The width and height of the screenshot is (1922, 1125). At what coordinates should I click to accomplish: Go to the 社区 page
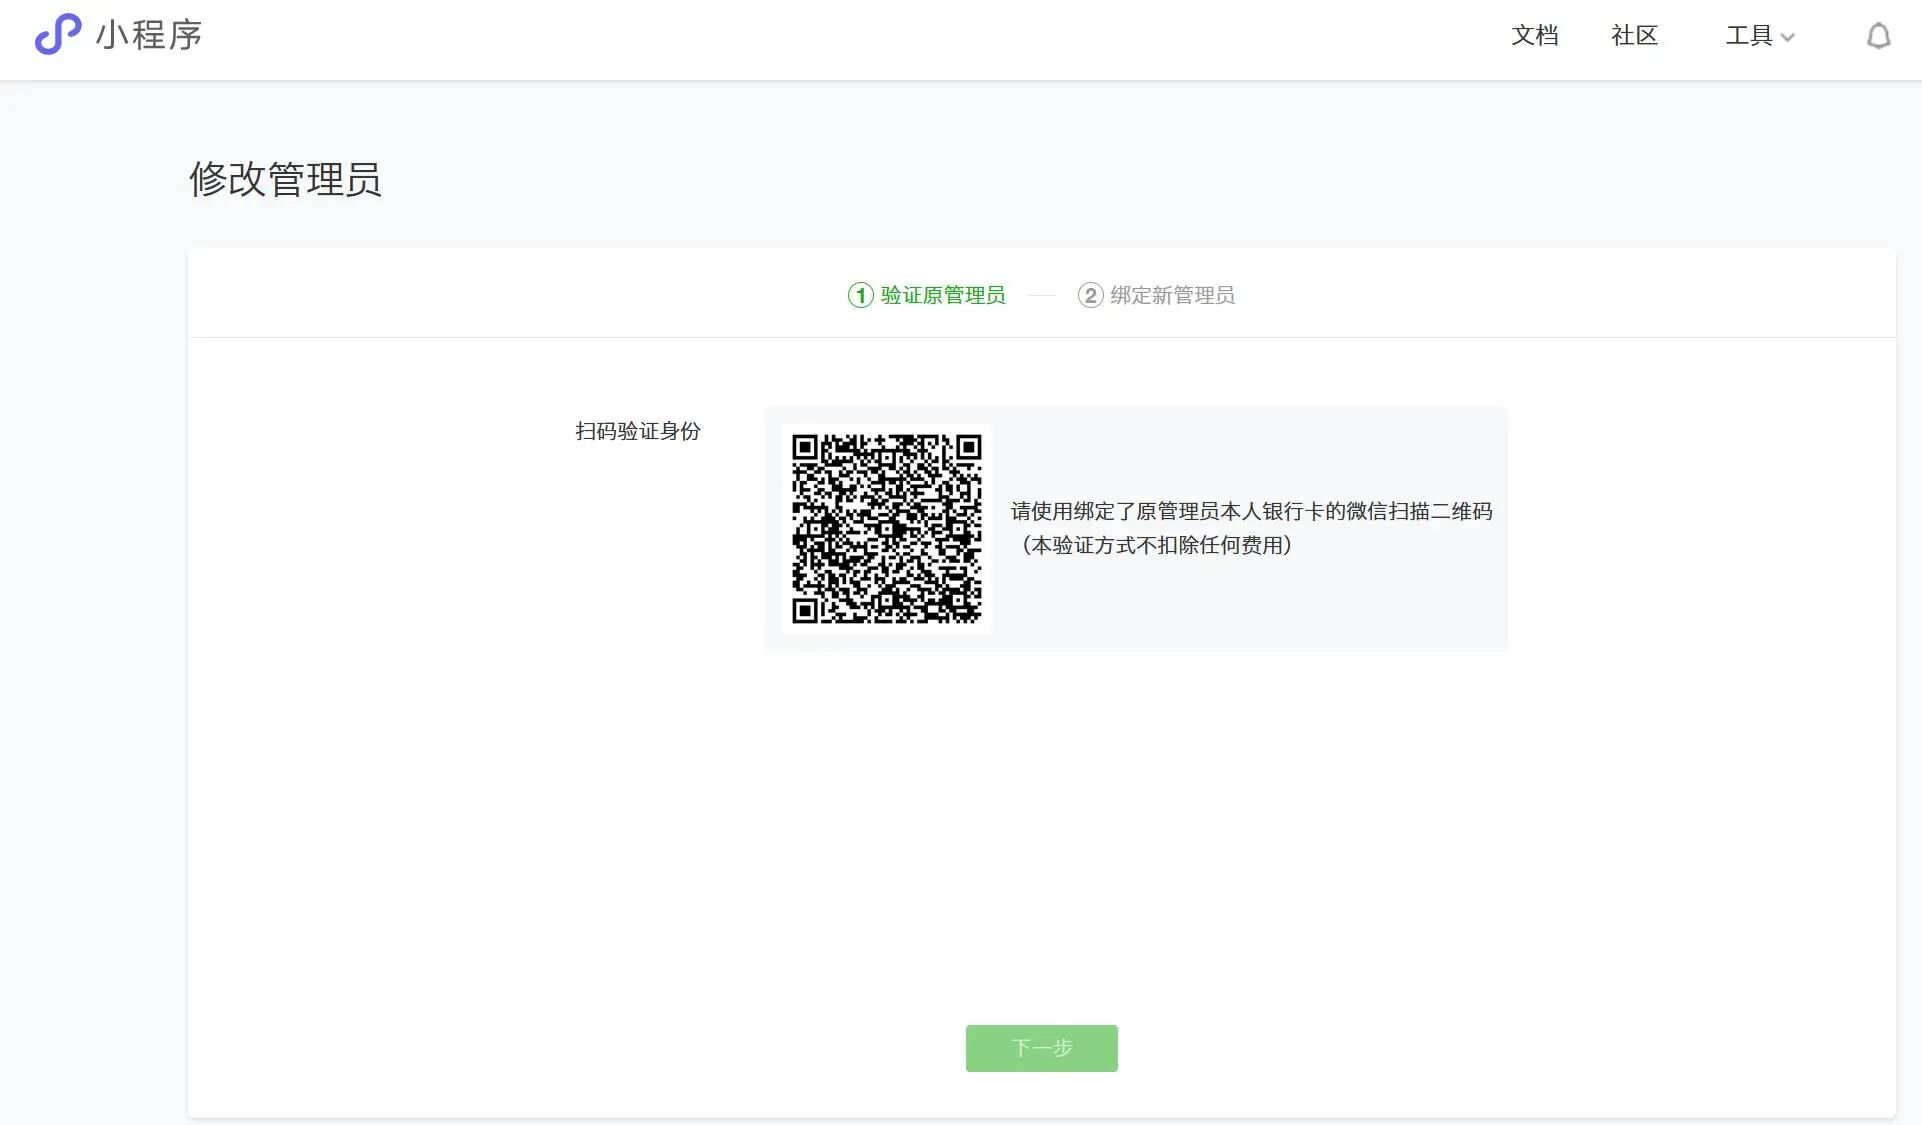[x=1634, y=36]
